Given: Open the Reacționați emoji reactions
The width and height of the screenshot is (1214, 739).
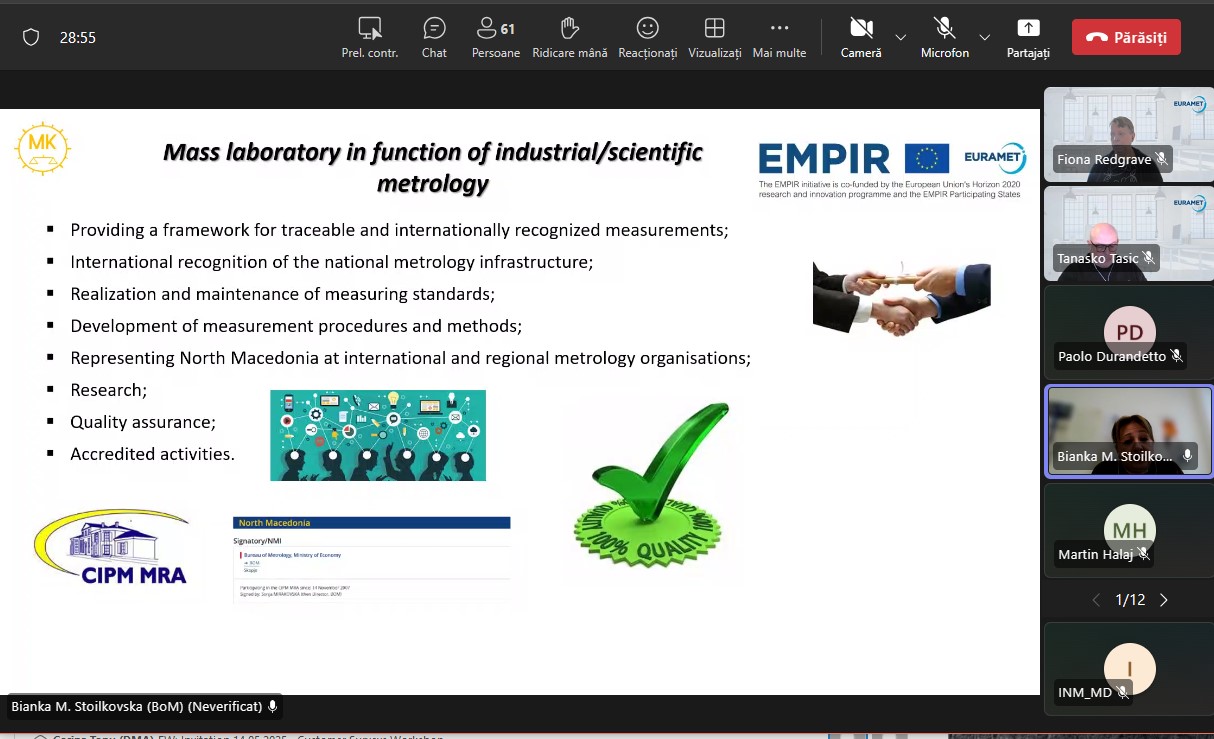Looking at the screenshot, I should [647, 37].
